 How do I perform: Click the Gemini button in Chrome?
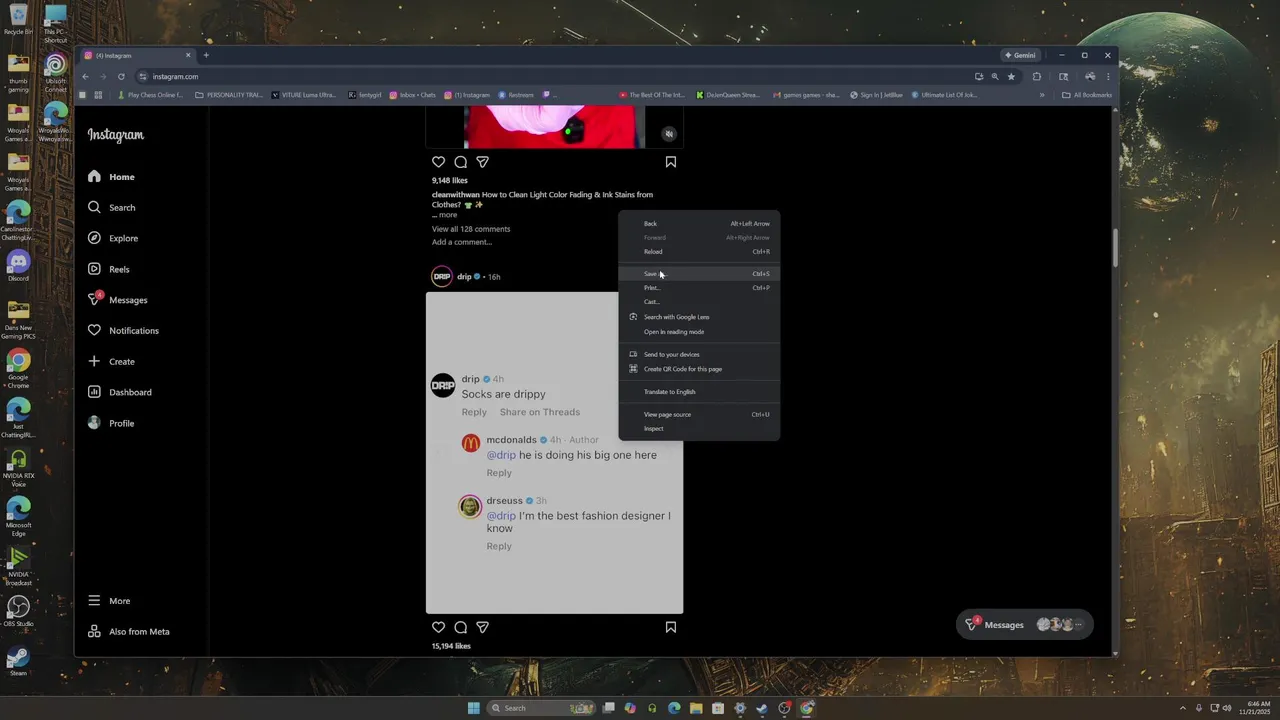pyautogui.click(x=1020, y=55)
